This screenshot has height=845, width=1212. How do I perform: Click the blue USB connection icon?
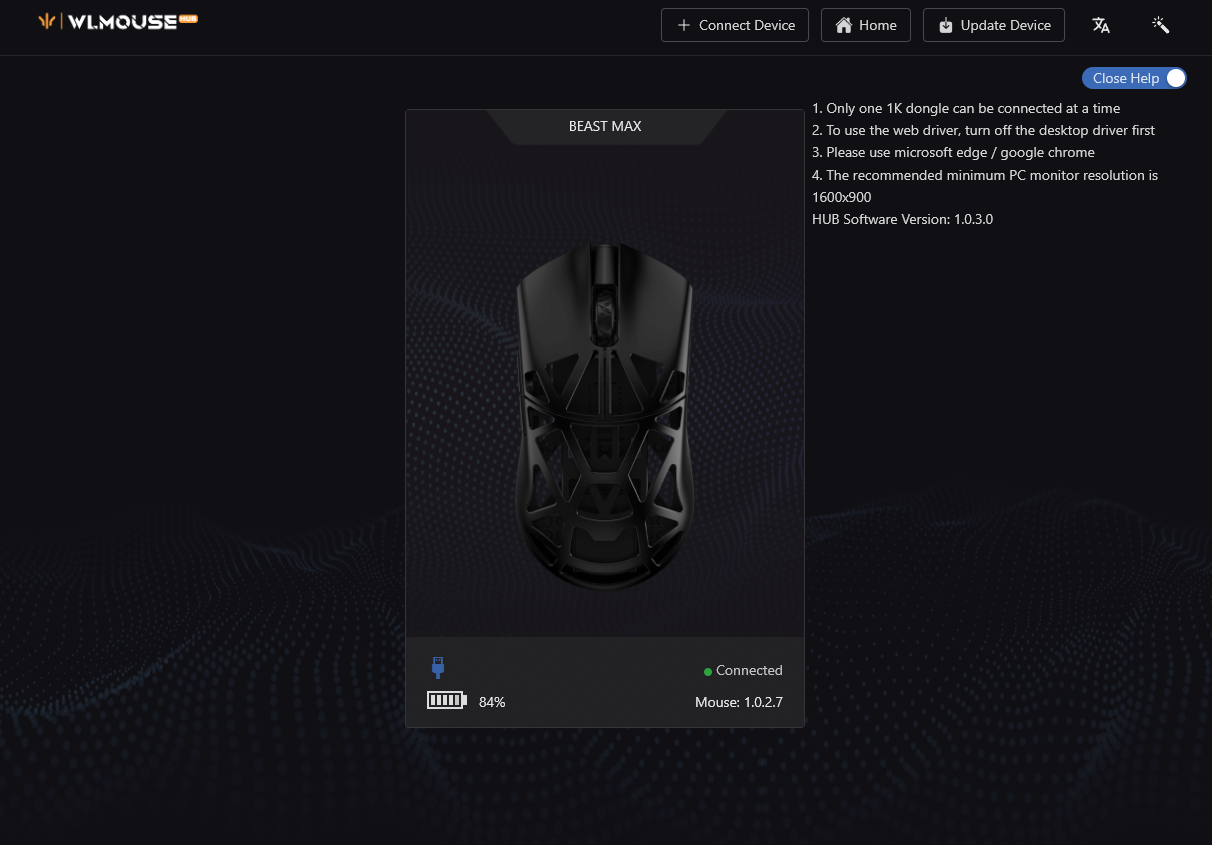[437, 667]
